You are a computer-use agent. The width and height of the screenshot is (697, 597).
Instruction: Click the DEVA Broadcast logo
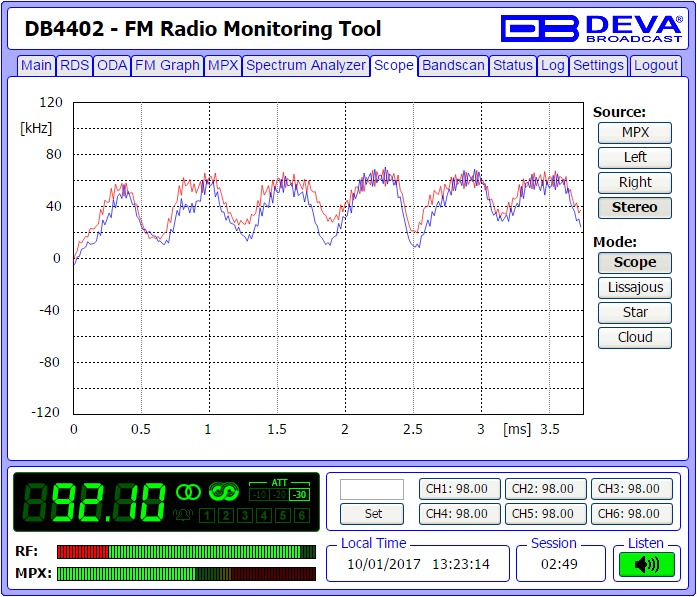pos(591,28)
